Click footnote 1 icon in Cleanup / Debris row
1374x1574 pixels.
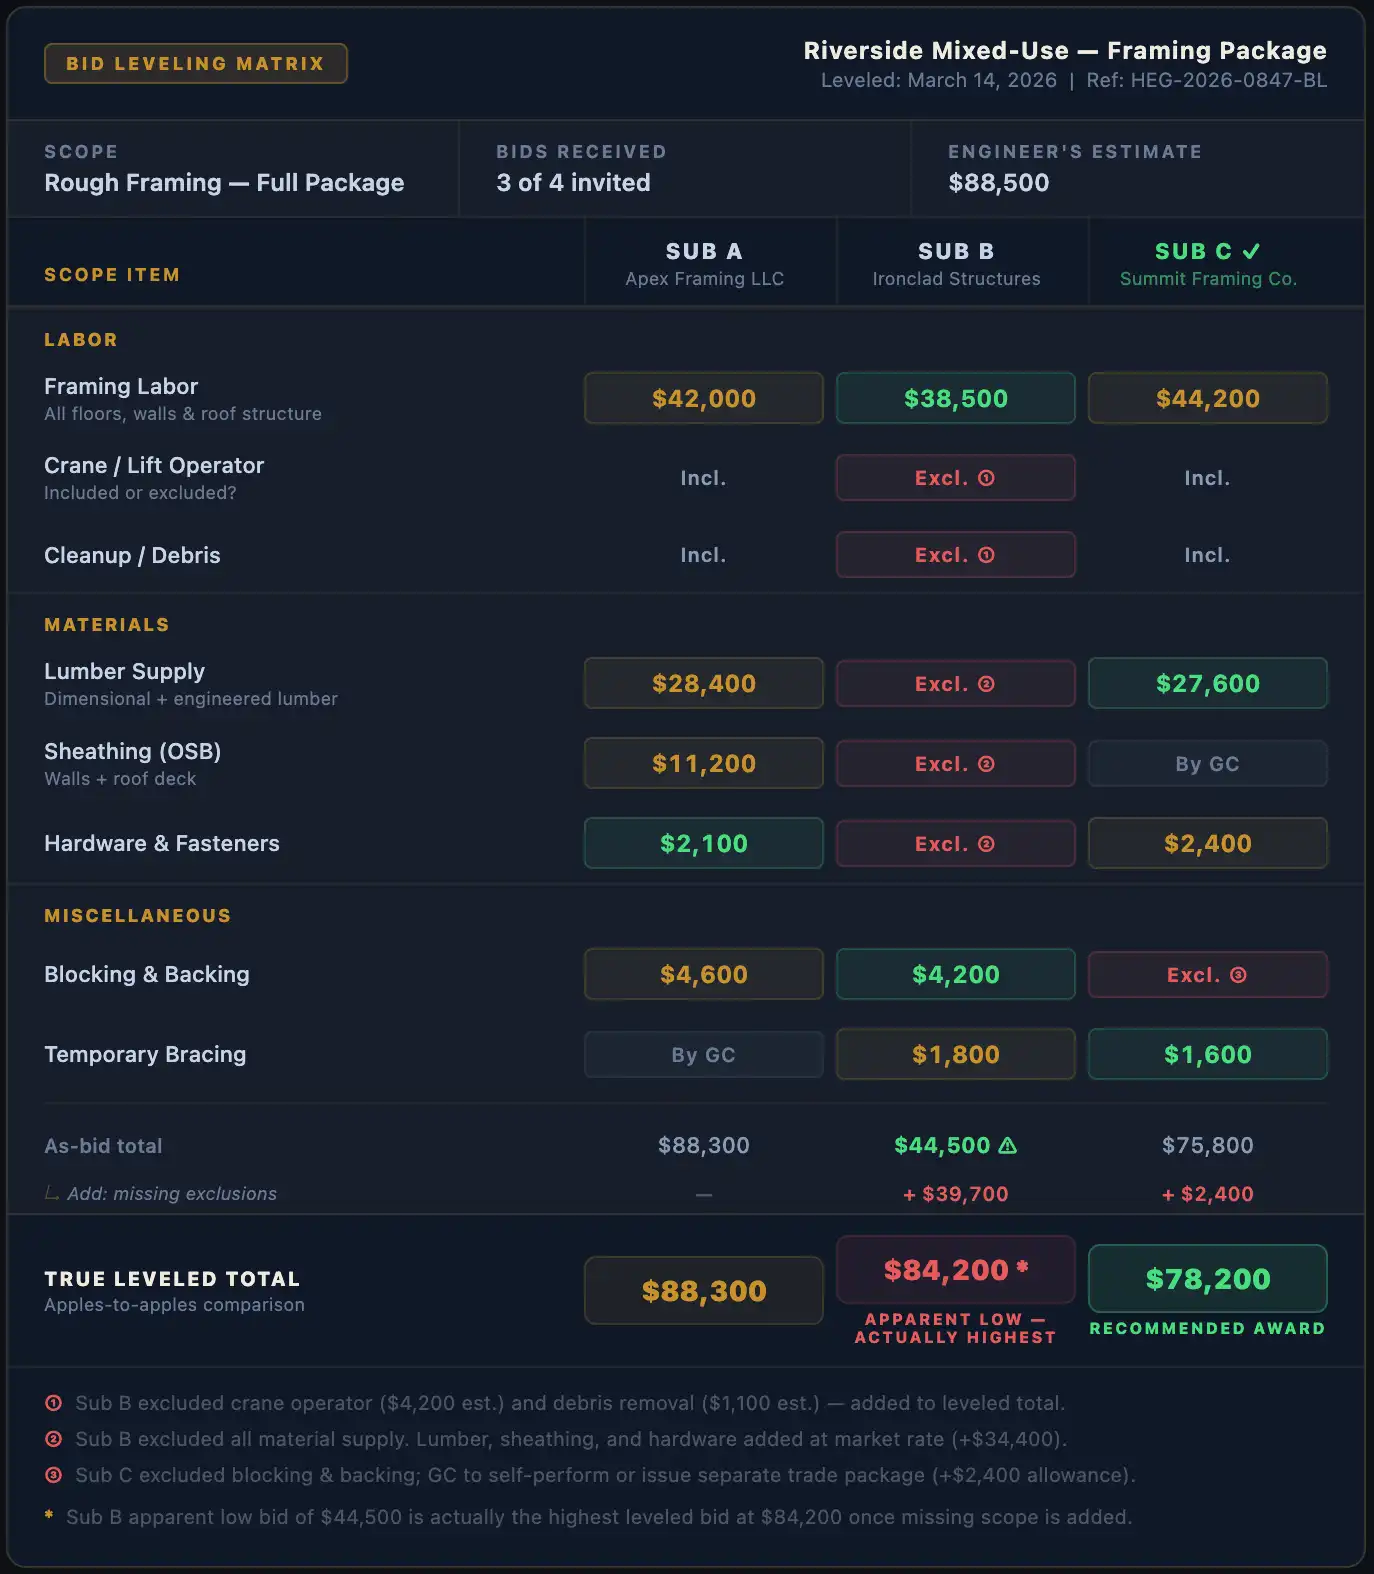[x=986, y=555]
